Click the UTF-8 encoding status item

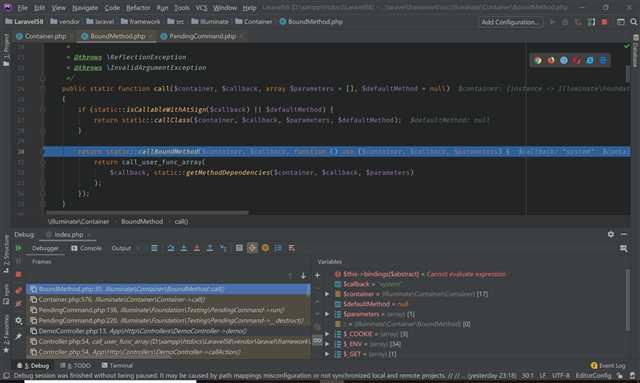pos(560,375)
